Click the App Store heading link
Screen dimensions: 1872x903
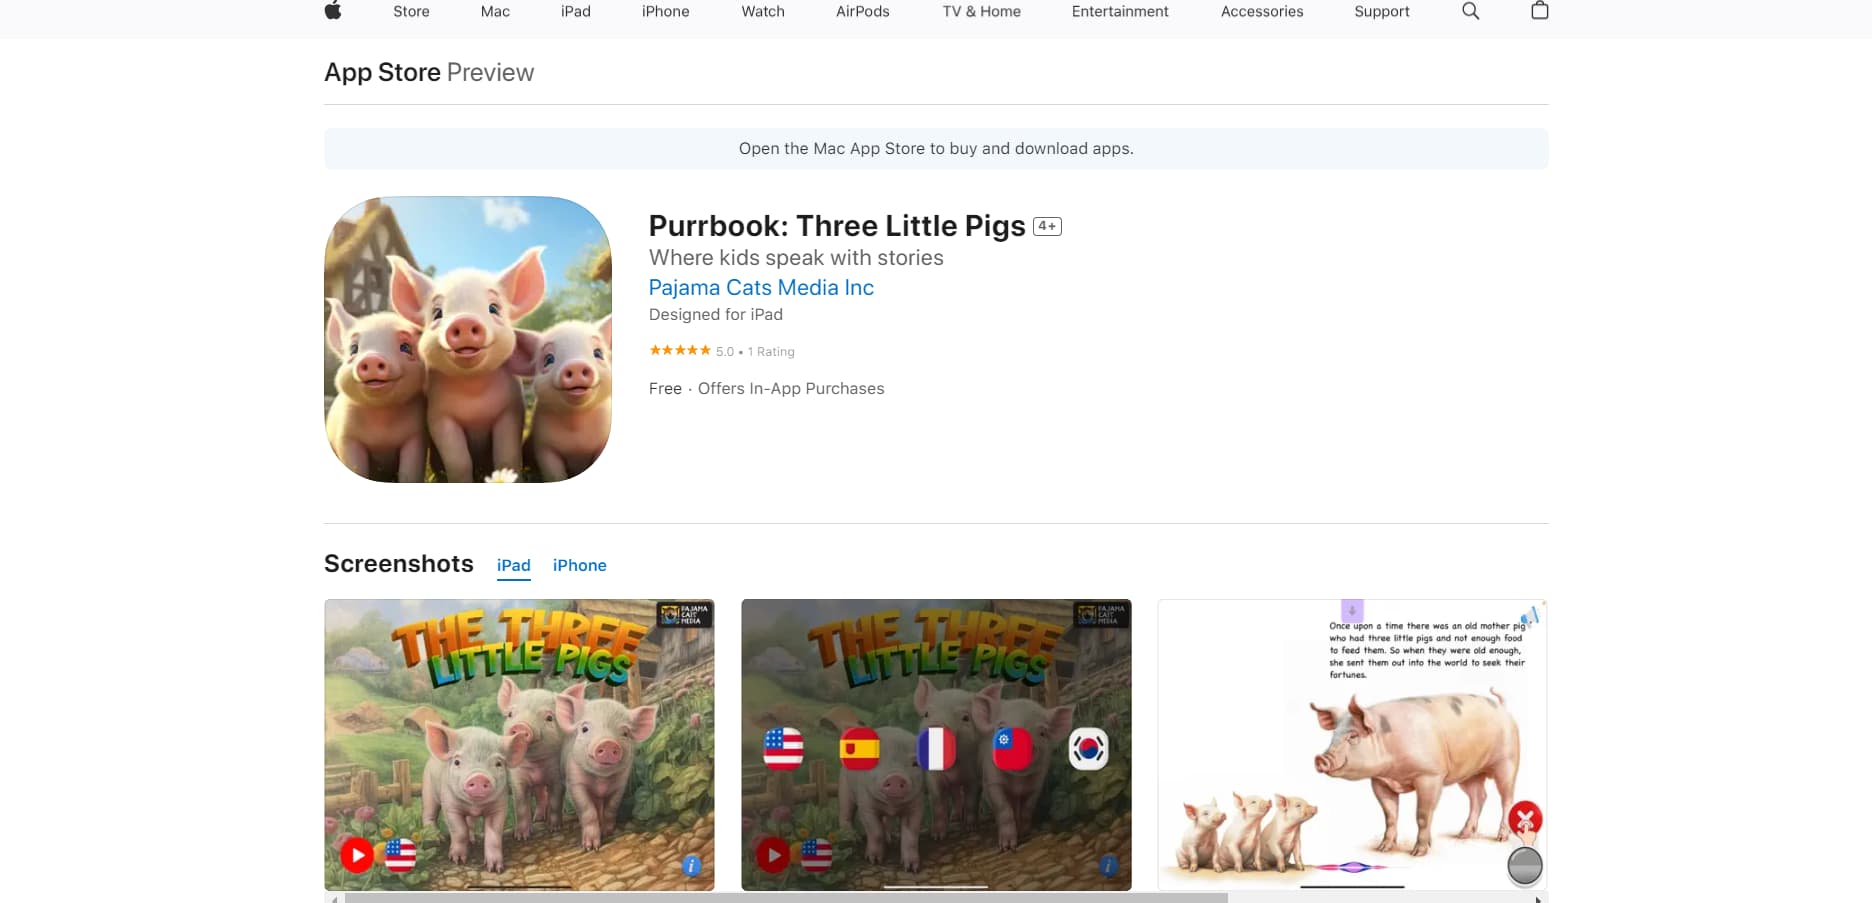tap(382, 73)
